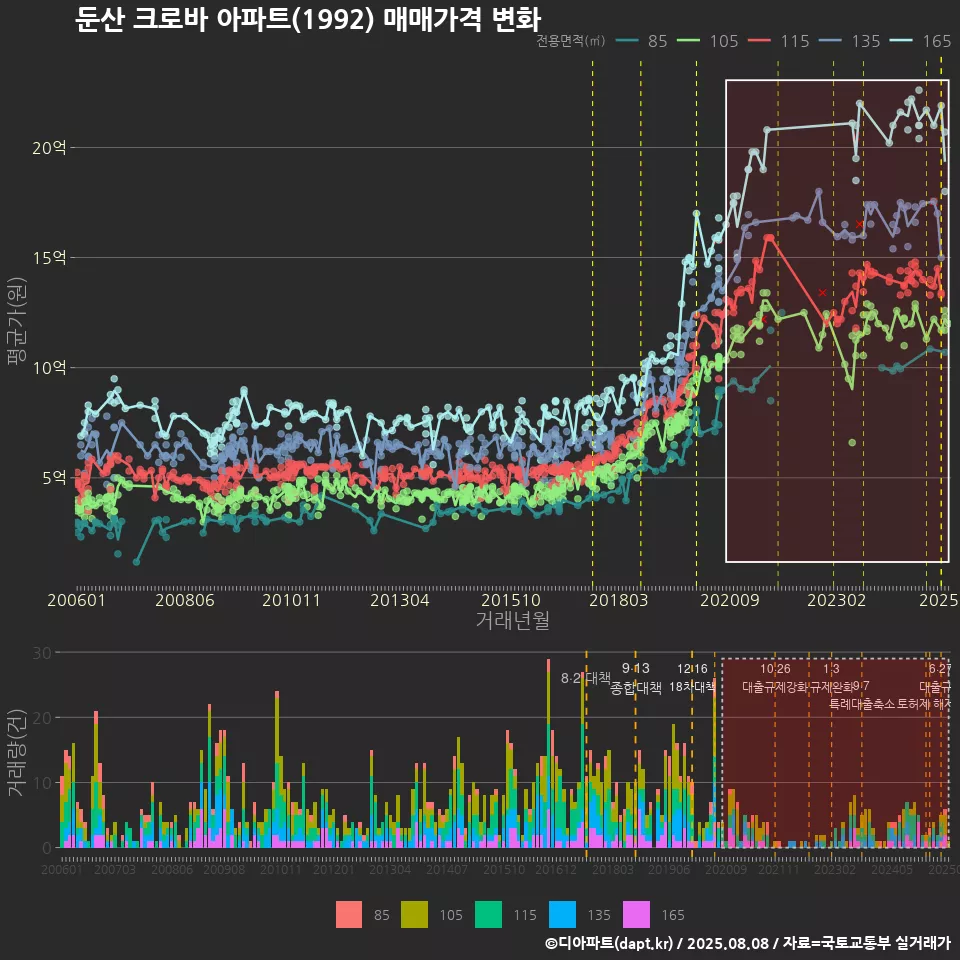This screenshot has width=960, height=960.
Task: Click '201304' on the price chart axis
Action: [x=400, y=600]
